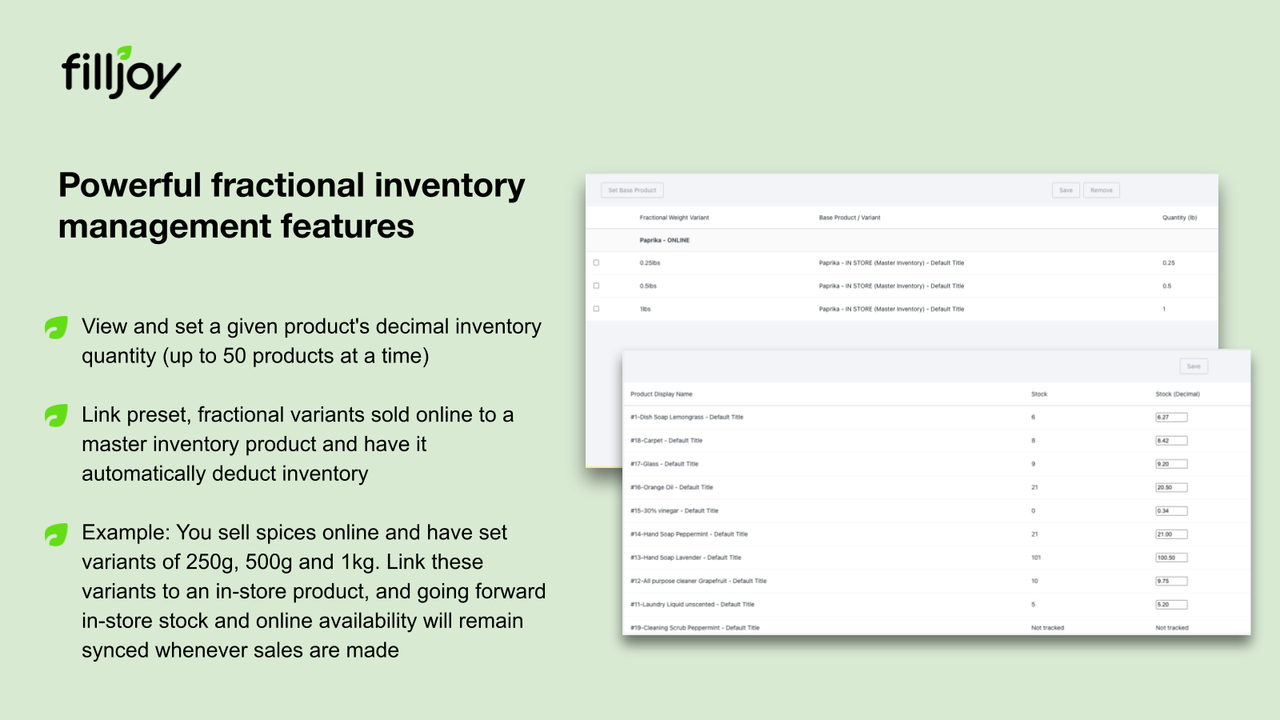
Task: Click Save on the decimal stock panel
Action: click(1193, 366)
